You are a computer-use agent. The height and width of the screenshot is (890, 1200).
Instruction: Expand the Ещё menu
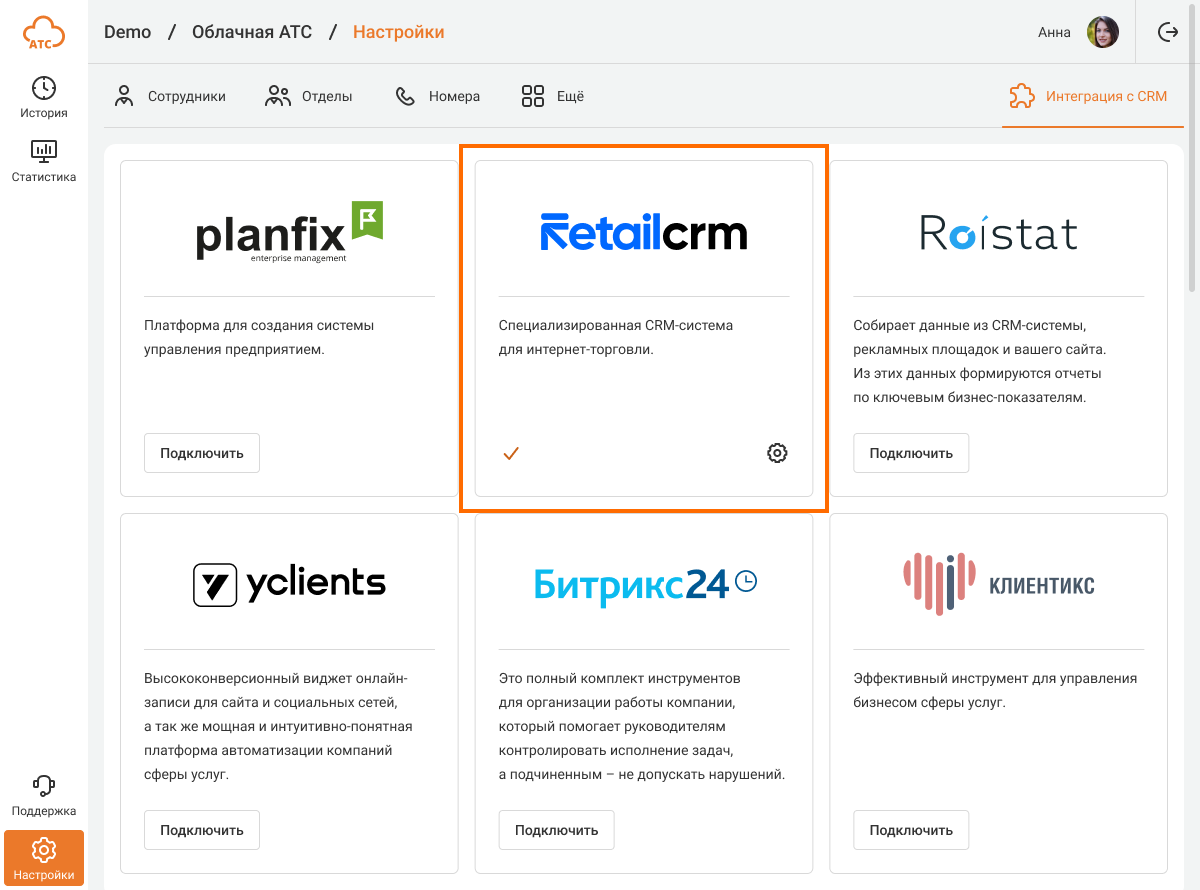point(552,97)
